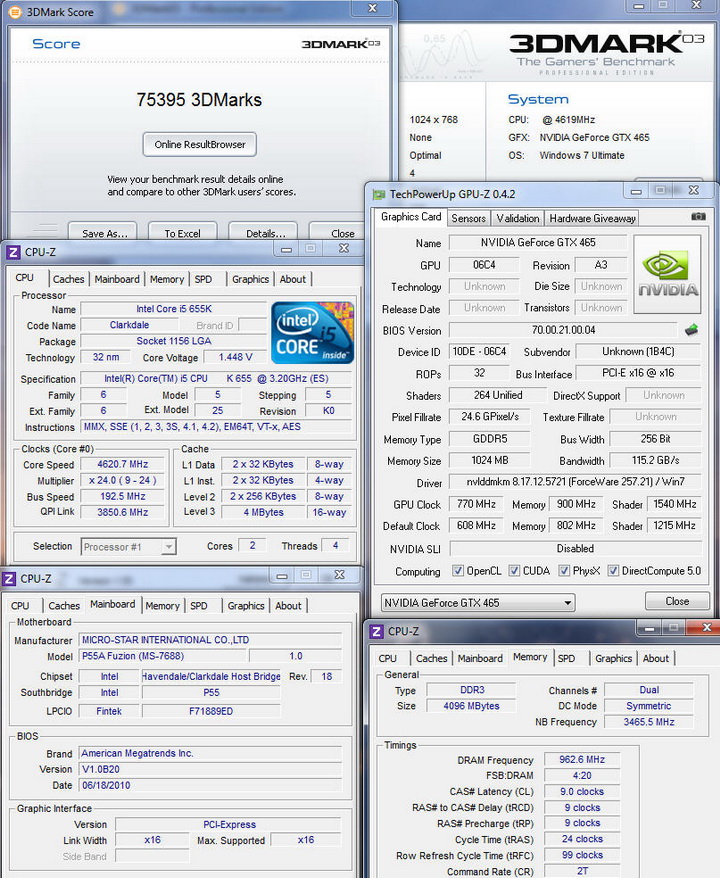720x878 pixels.
Task: Click the CPU-Z icon in the Memory window
Action: point(377,631)
